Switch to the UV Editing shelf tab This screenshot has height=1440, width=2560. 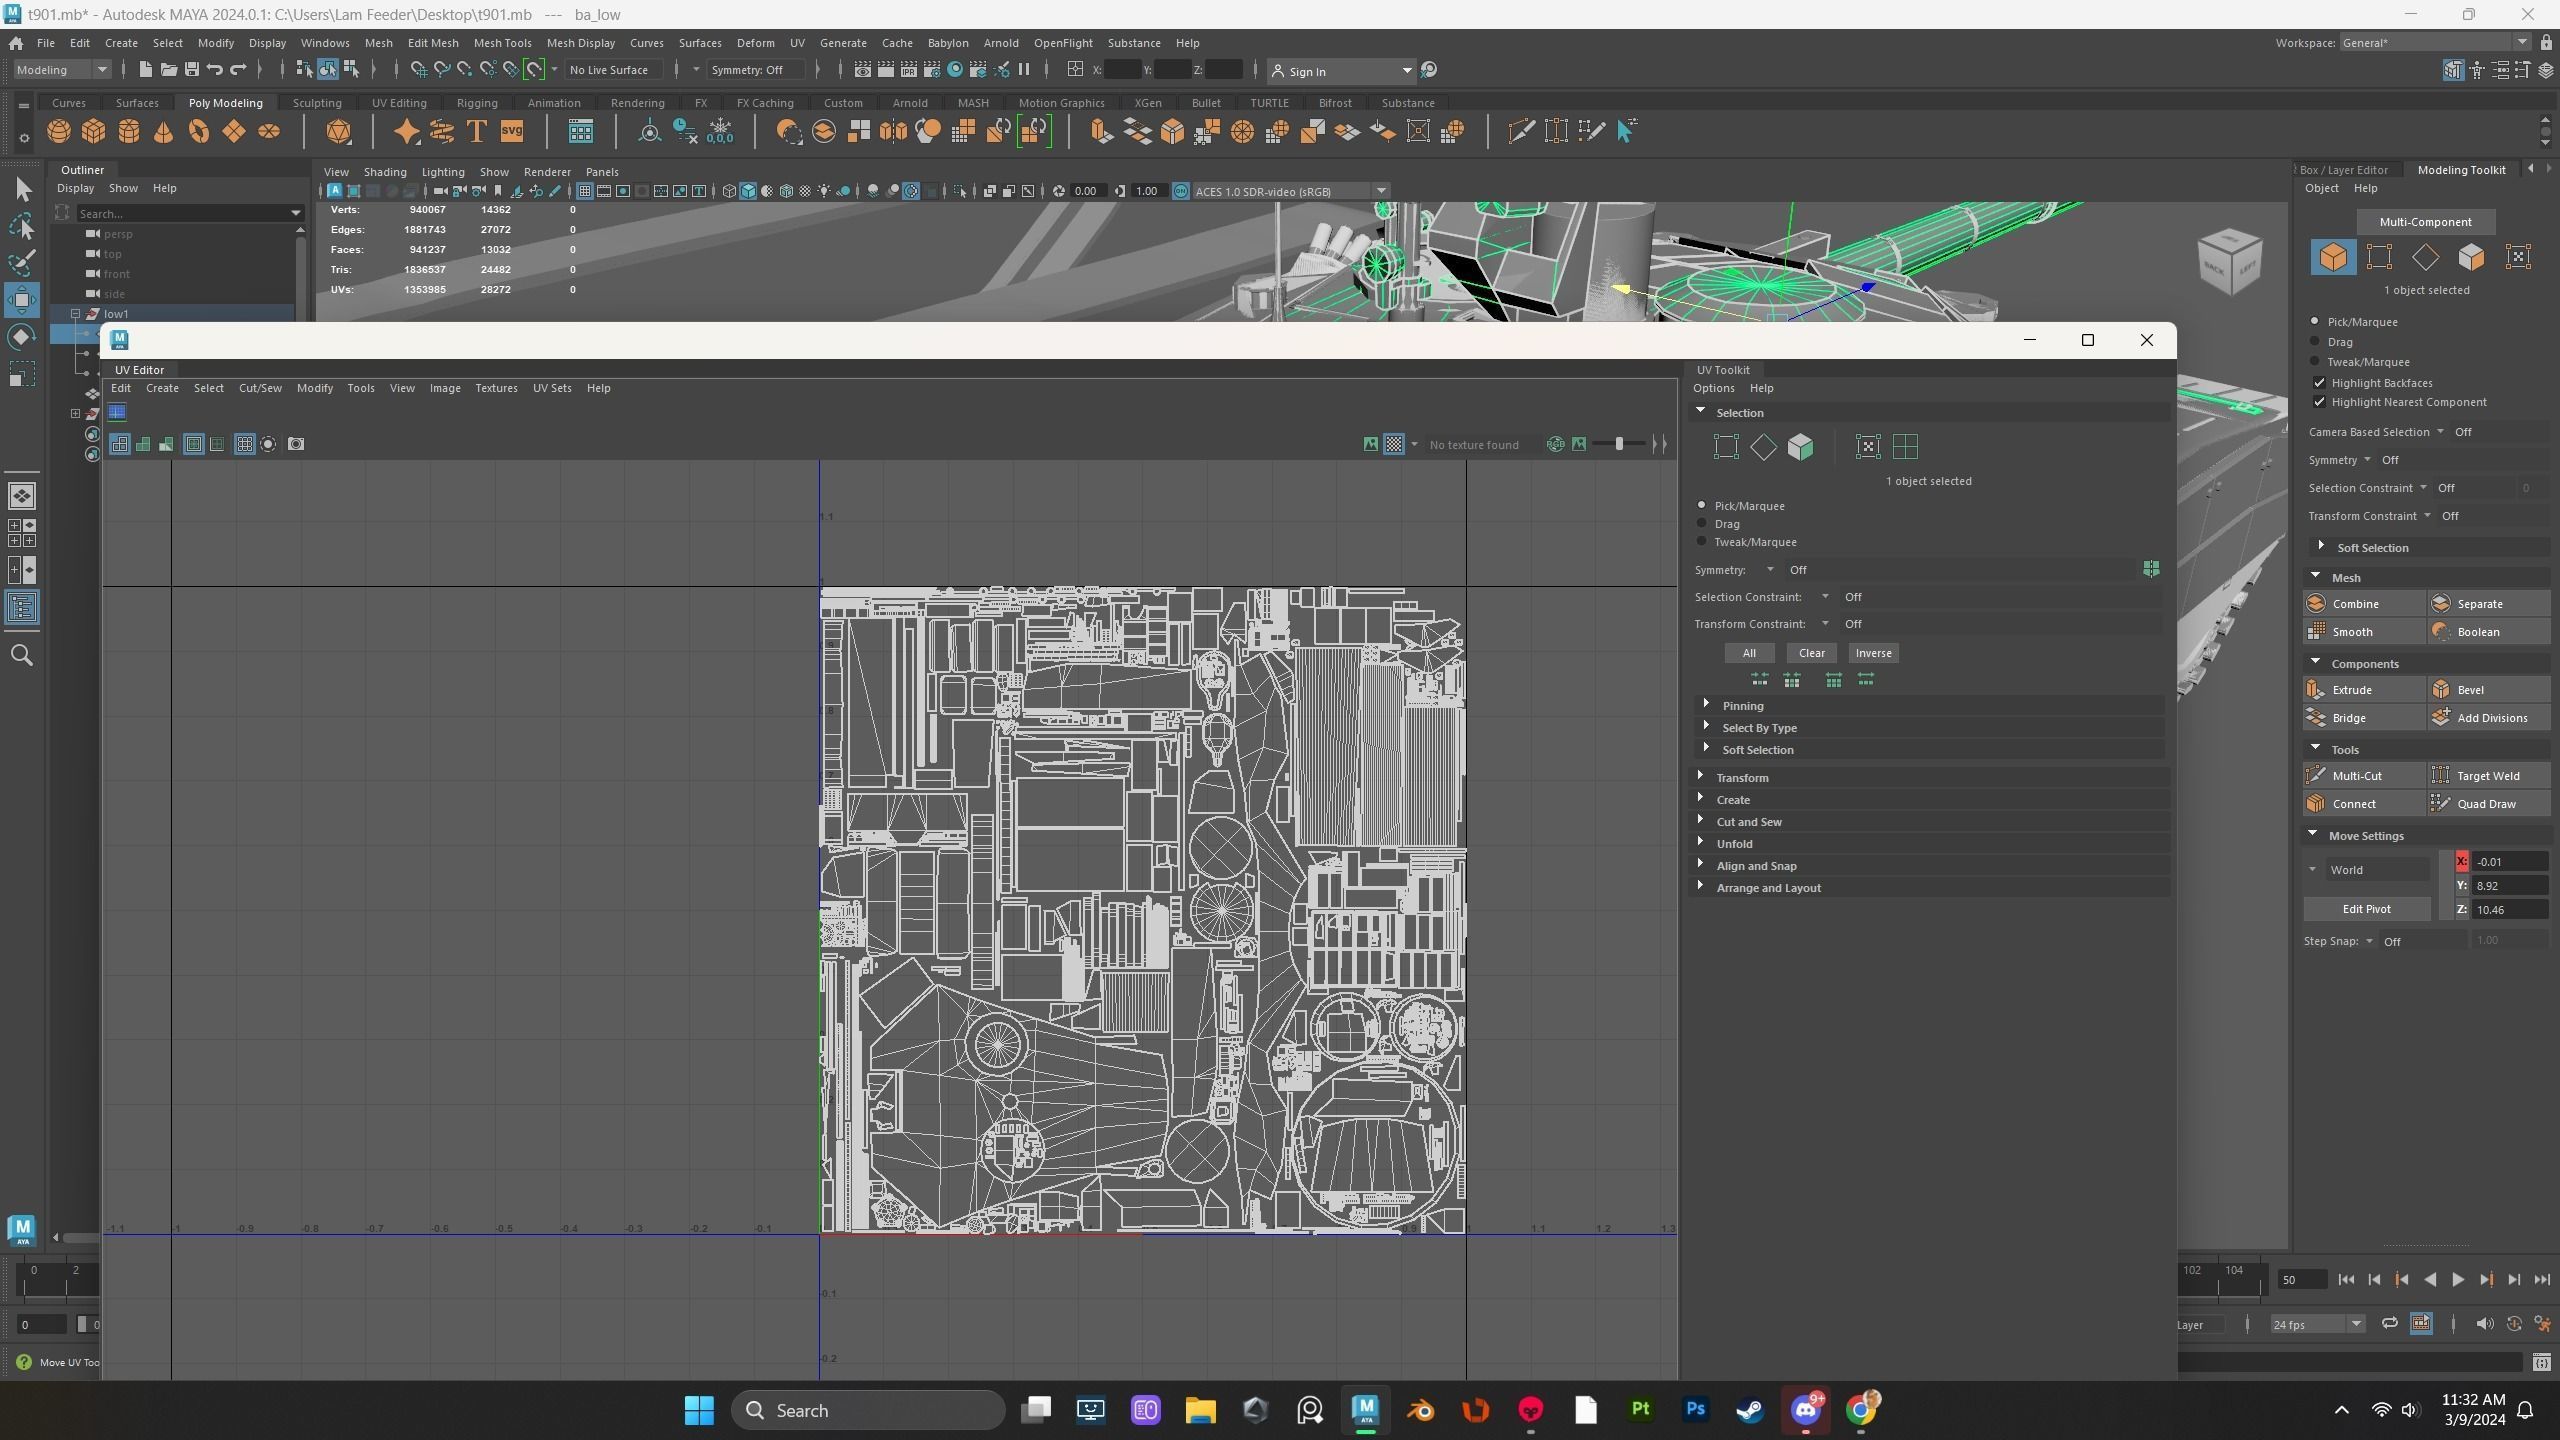pos(399,103)
